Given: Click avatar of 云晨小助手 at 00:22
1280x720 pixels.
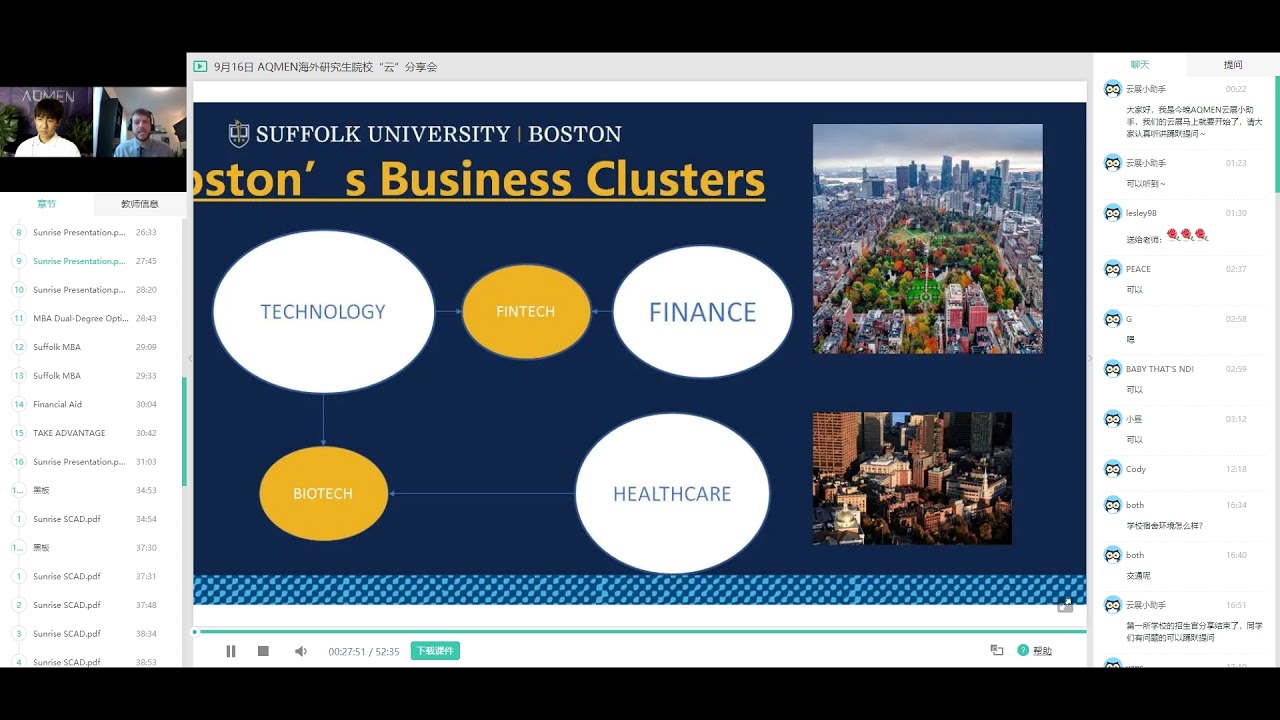Looking at the screenshot, I should pos(1112,89).
